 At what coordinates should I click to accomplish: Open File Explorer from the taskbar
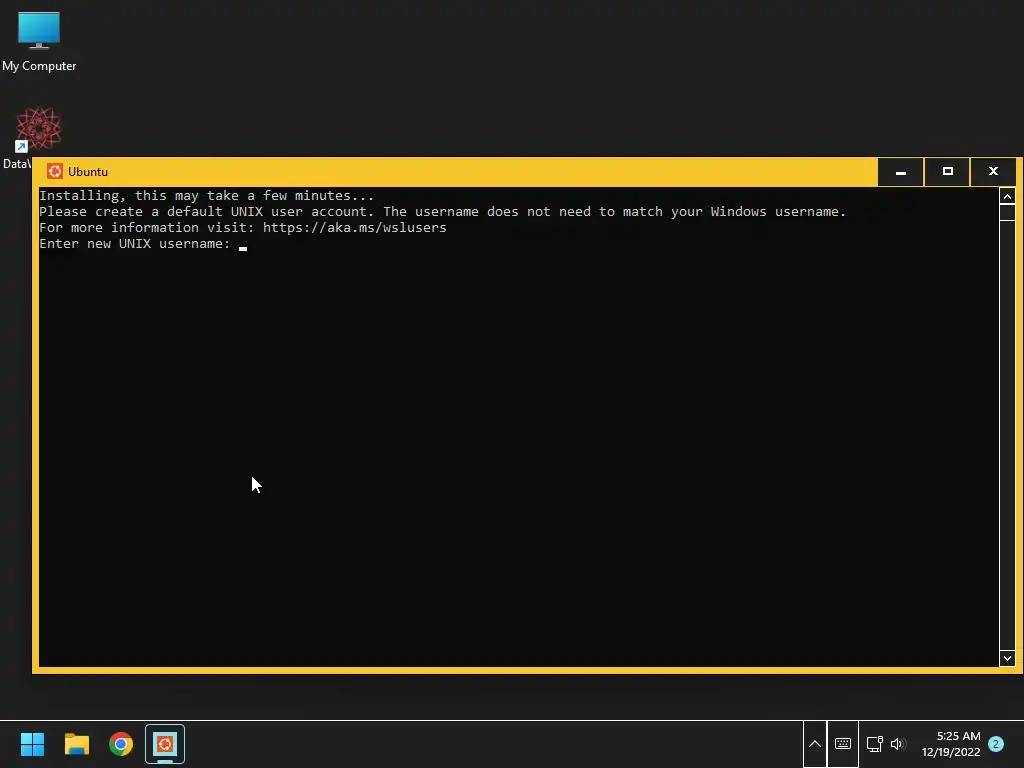tap(76, 744)
